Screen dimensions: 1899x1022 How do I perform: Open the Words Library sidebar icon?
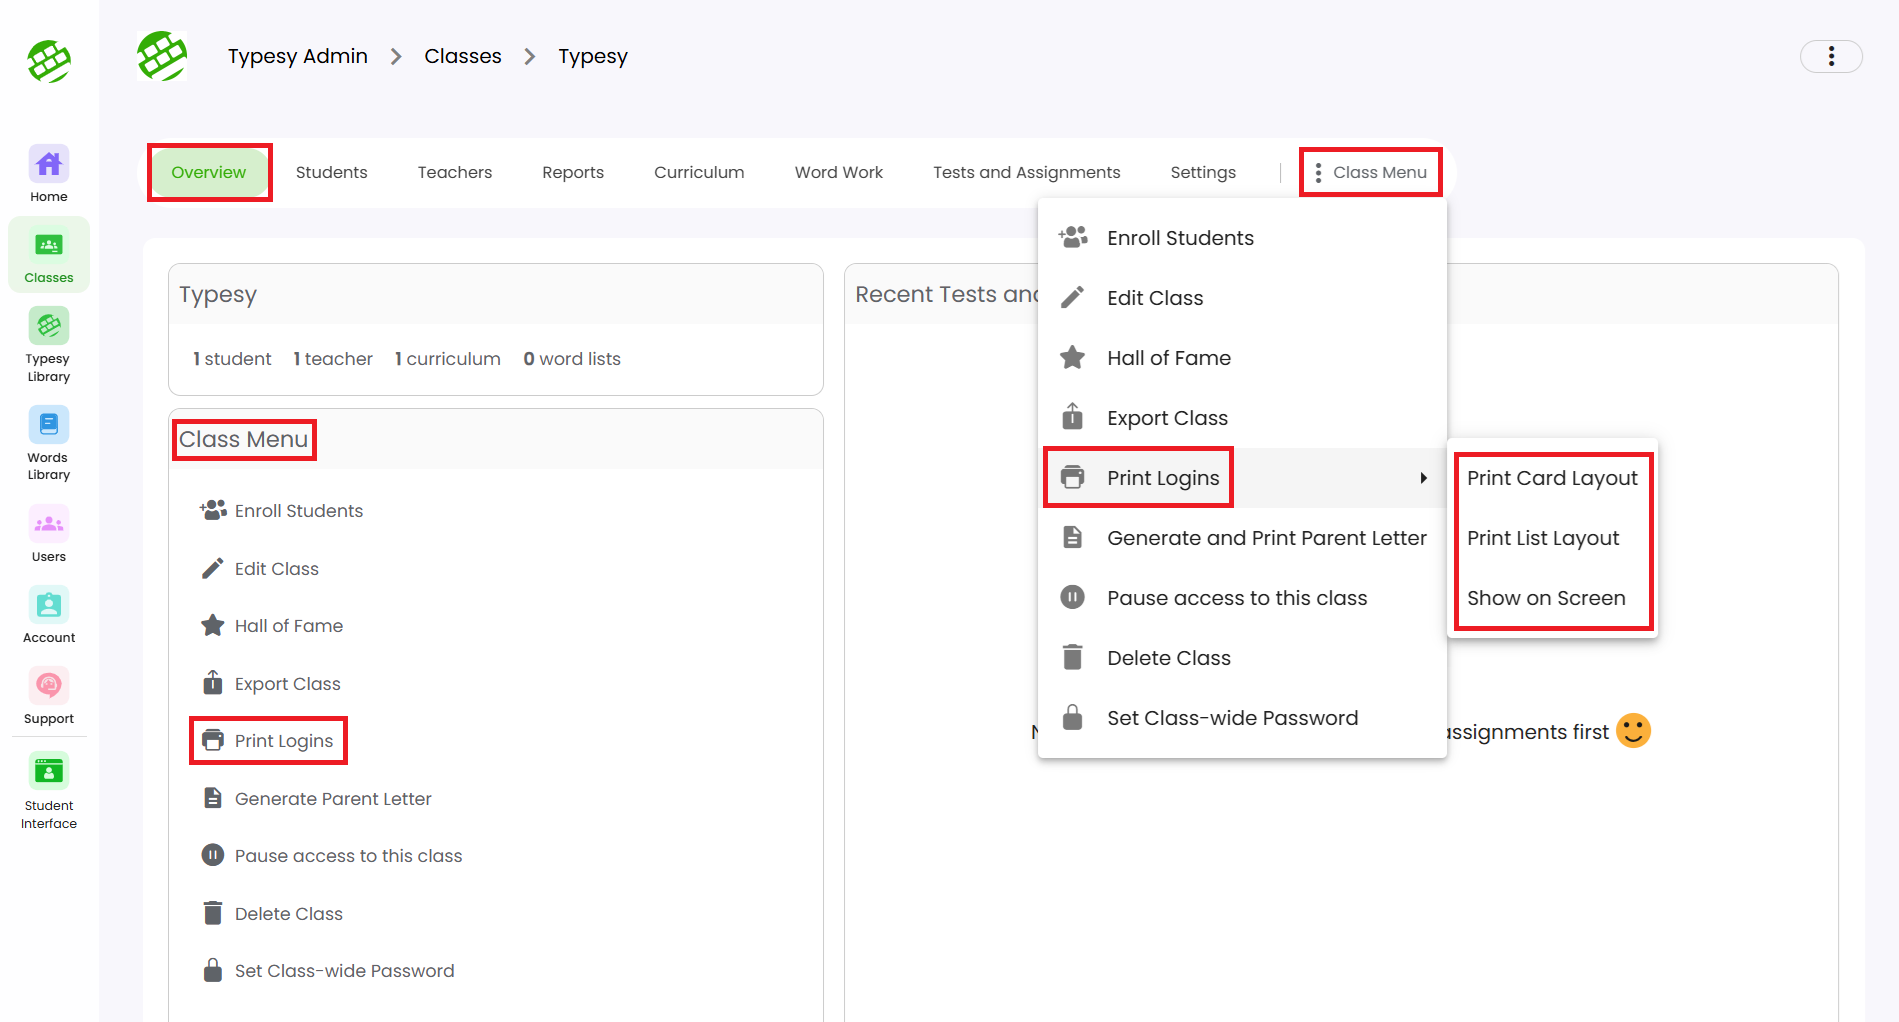[x=48, y=442]
